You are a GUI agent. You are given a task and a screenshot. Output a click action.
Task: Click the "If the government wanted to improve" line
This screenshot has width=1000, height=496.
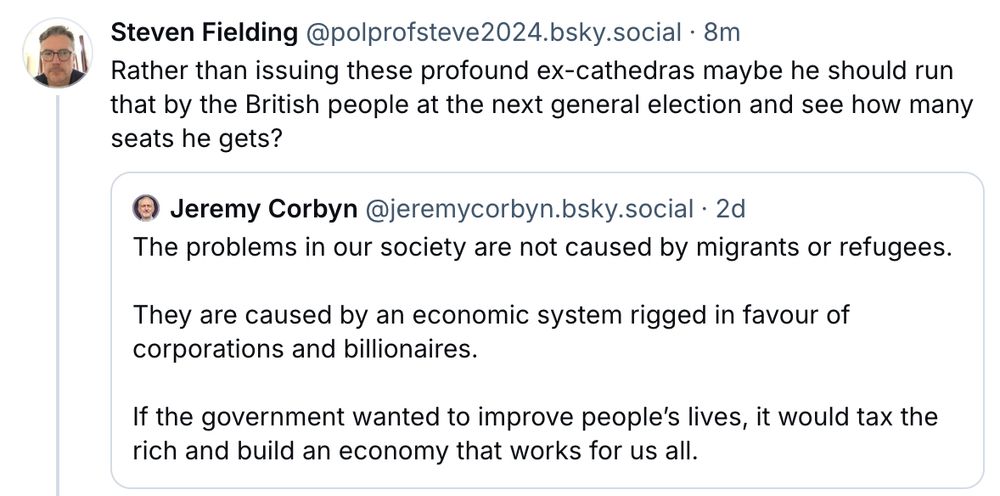[x=535, y=417]
